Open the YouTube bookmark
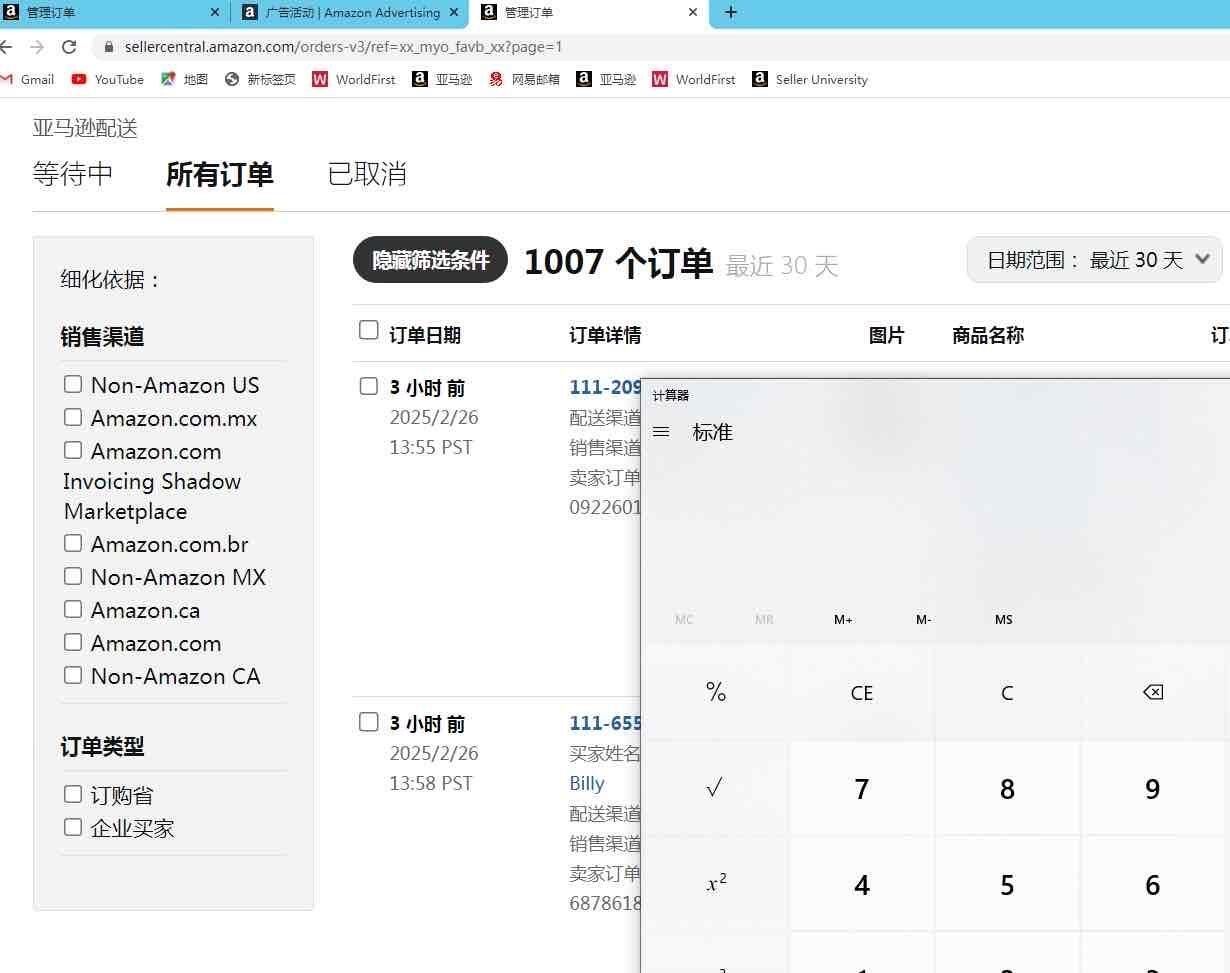Screen dimensions: 1230x973 (x=108, y=79)
